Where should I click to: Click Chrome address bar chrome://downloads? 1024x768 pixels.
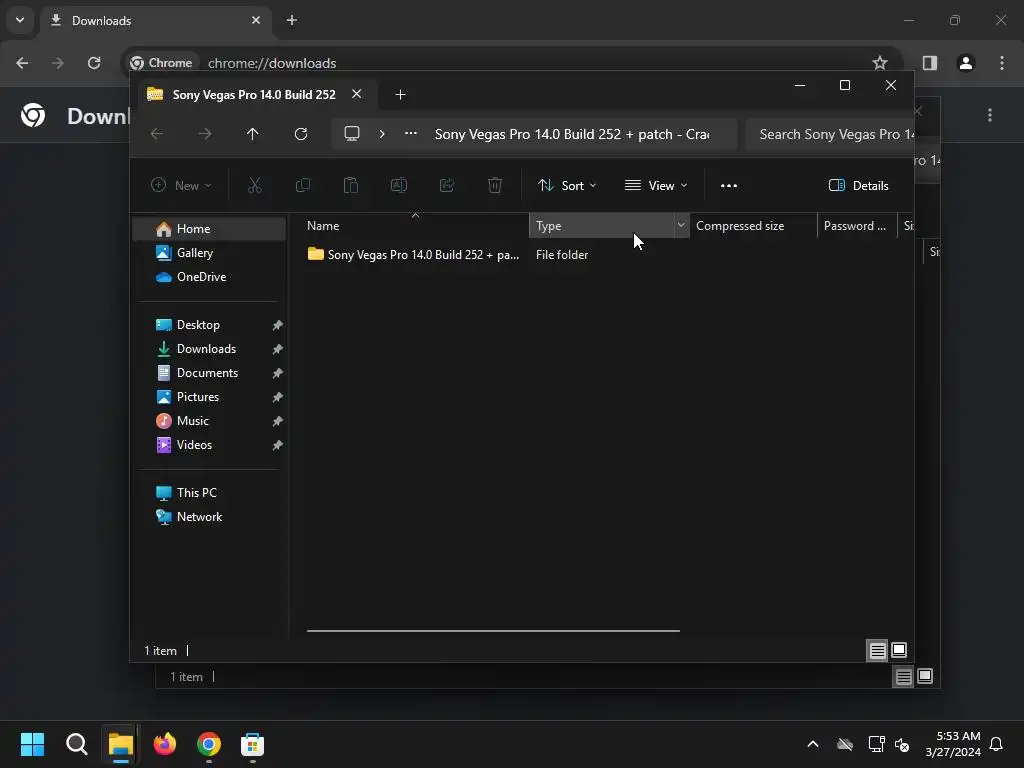(272, 63)
